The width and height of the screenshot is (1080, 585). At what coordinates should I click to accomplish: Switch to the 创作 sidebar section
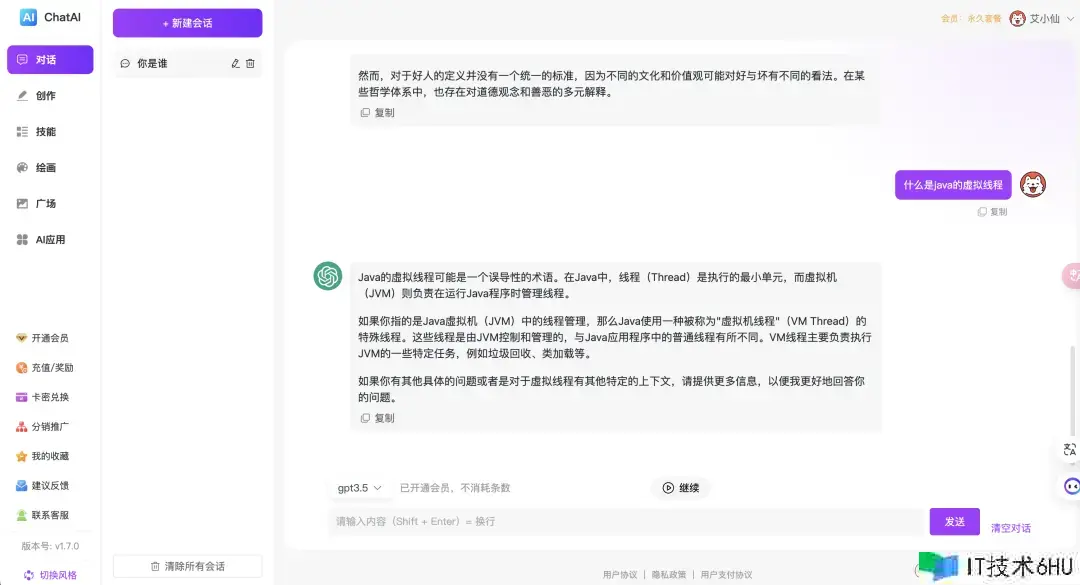tap(46, 96)
